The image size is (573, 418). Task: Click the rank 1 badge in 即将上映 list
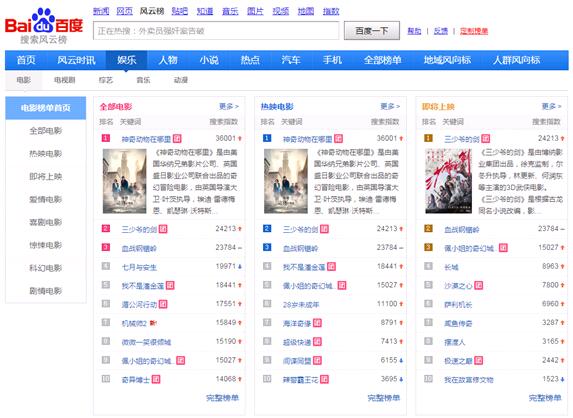point(428,138)
